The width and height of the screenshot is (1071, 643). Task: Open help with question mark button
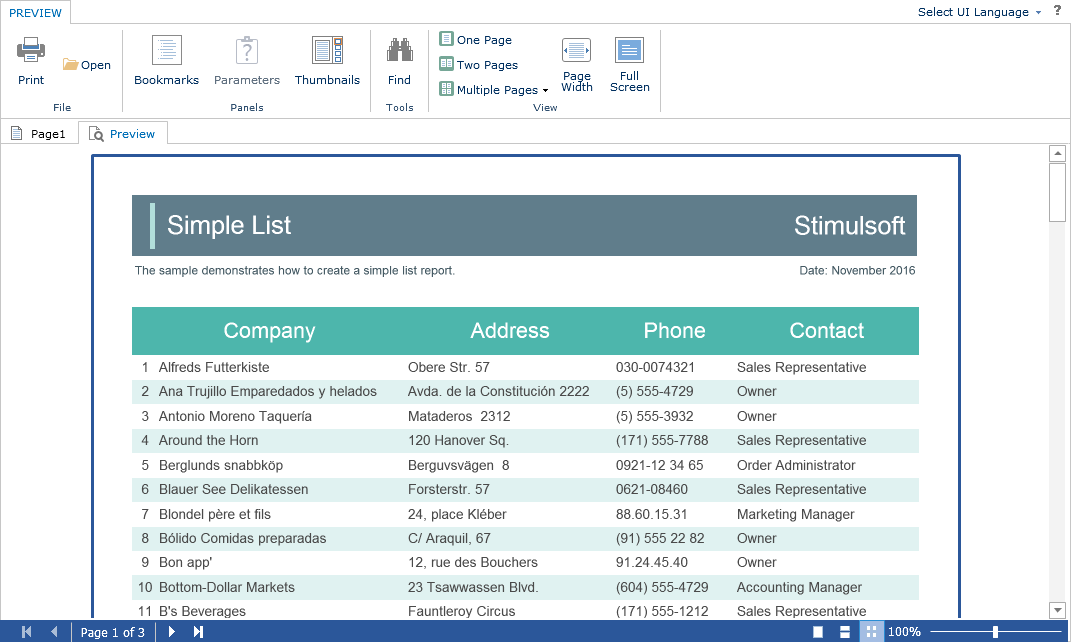point(1057,11)
